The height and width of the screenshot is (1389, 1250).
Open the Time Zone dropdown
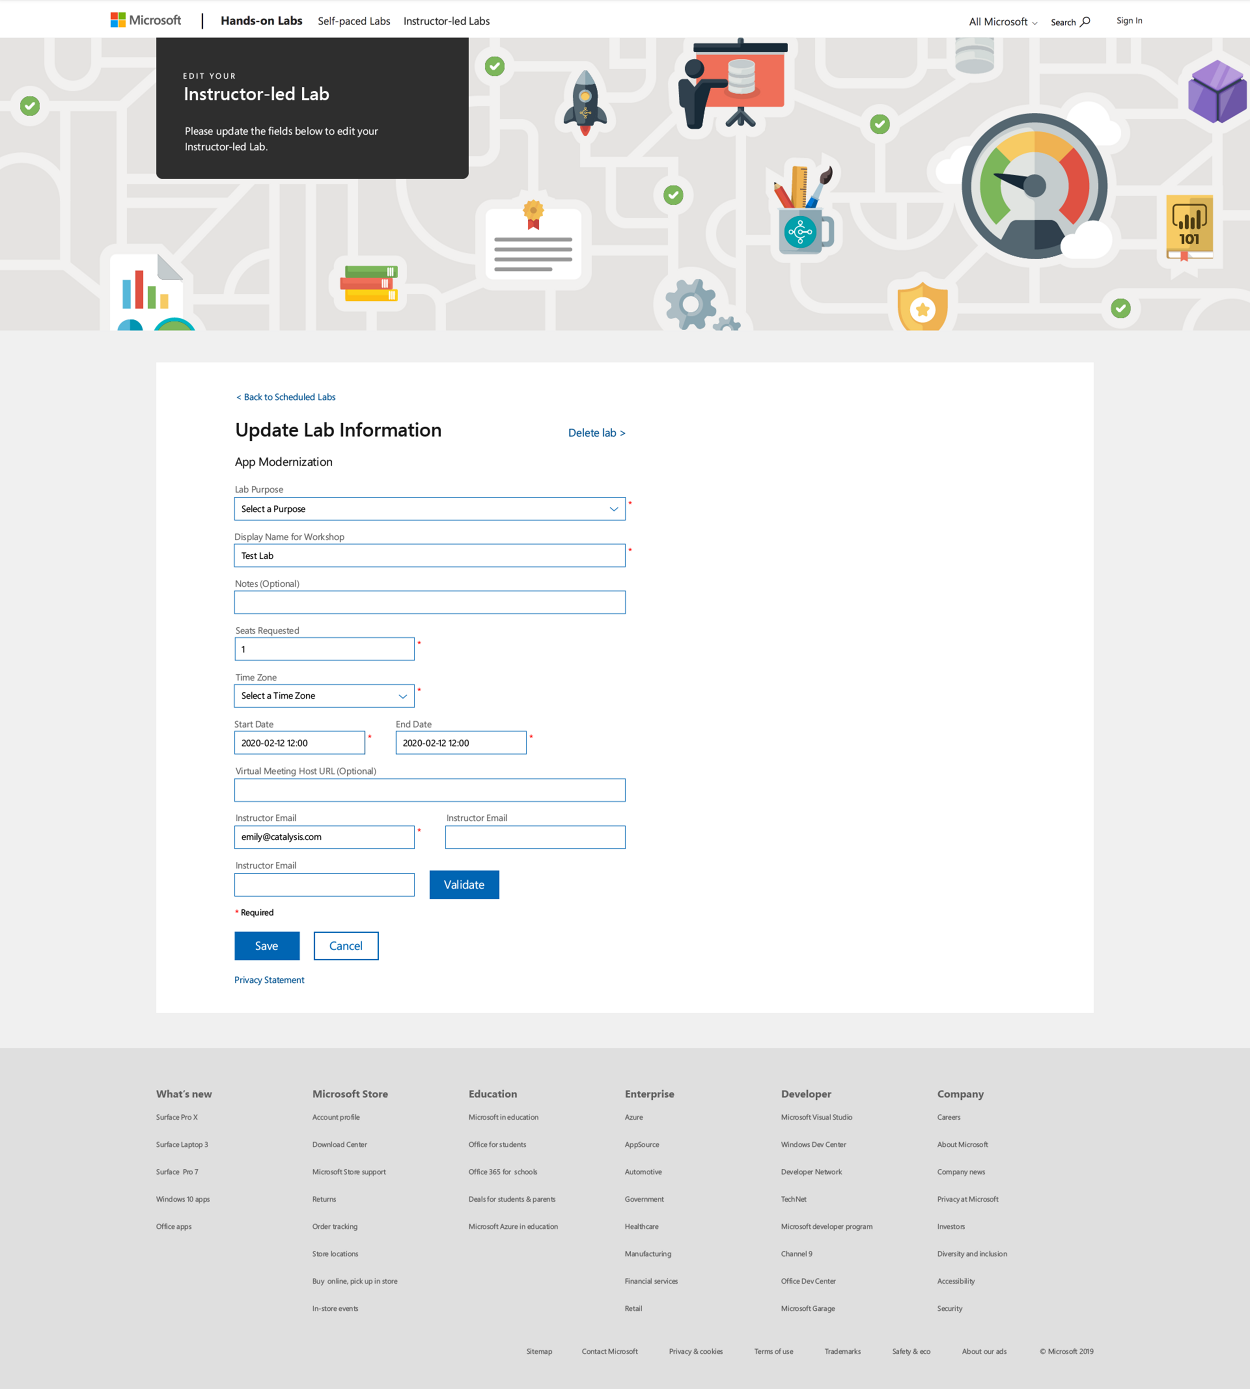coord(324,696)
